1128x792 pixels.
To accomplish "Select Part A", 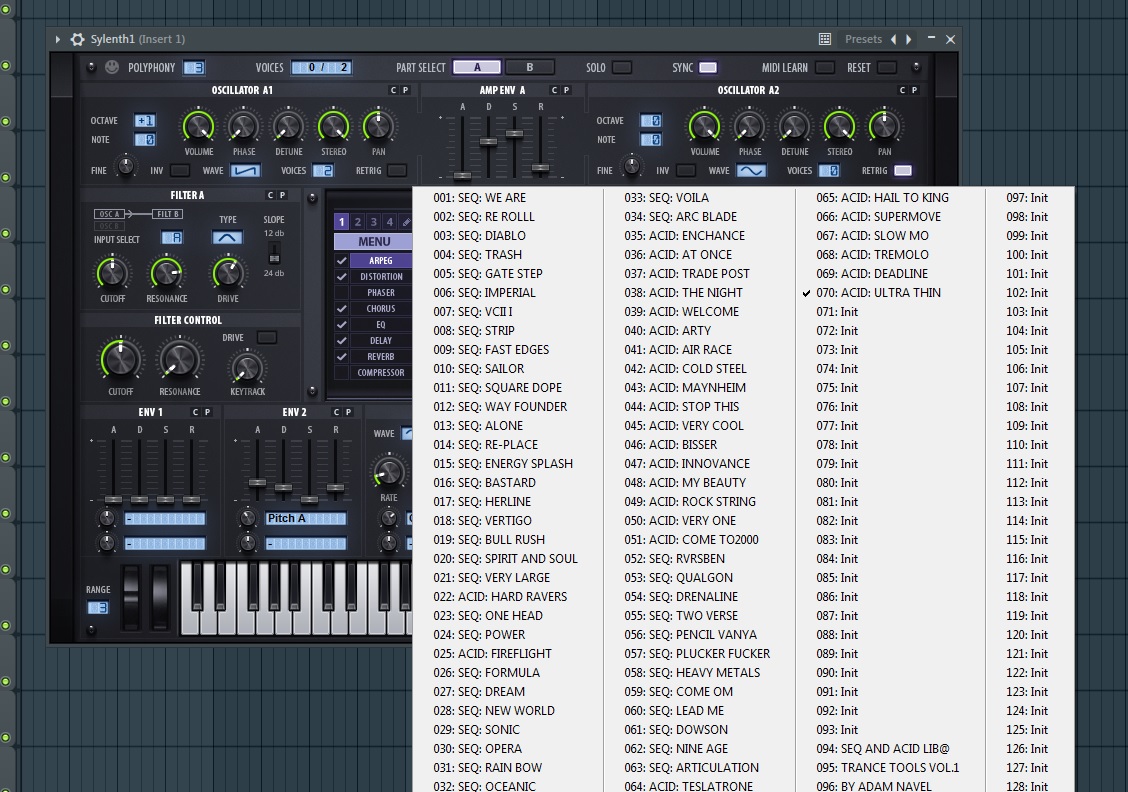I will click(477, 68).
